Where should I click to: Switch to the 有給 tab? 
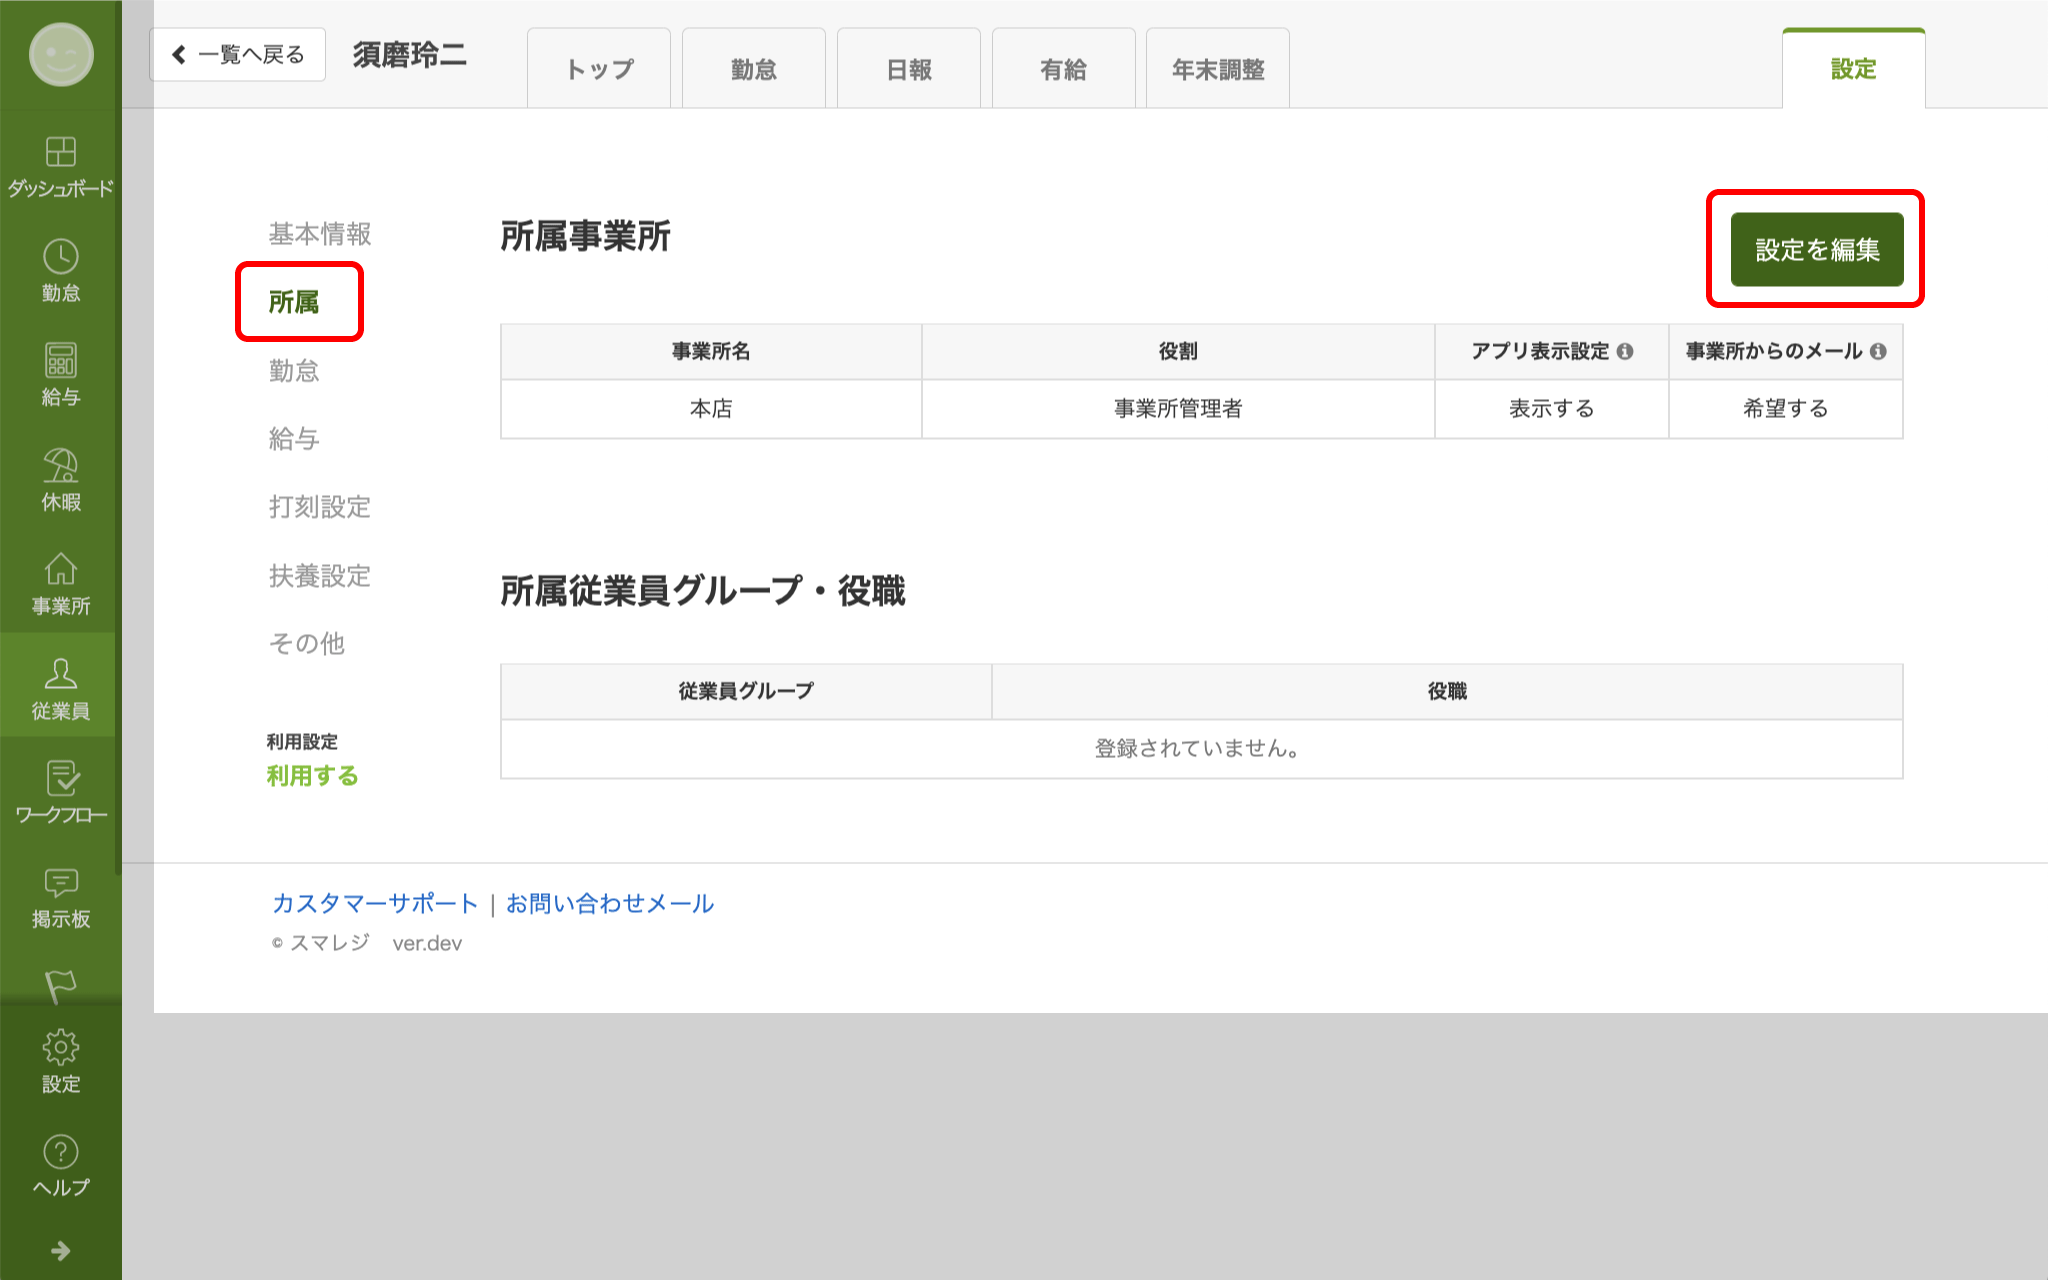pyautogui.click(x=1064, y=69)
